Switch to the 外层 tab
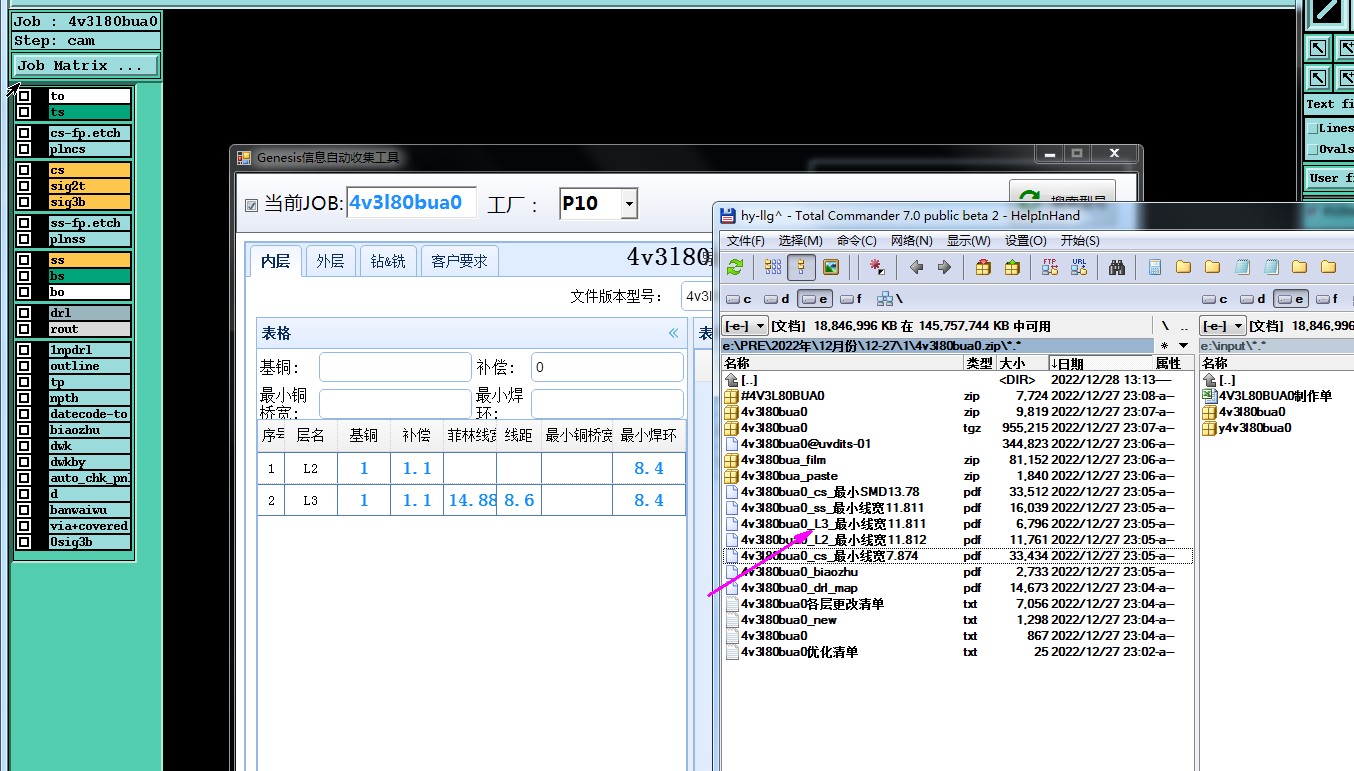 pyautogui.click(x=330, y=261)
